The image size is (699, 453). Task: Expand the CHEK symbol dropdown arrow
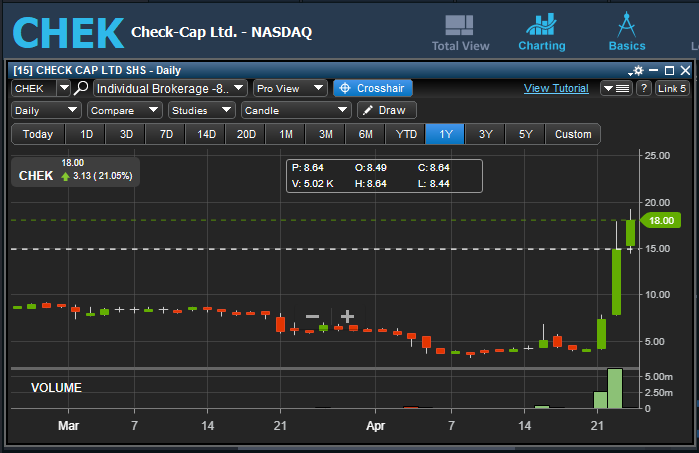coord(64,88)
